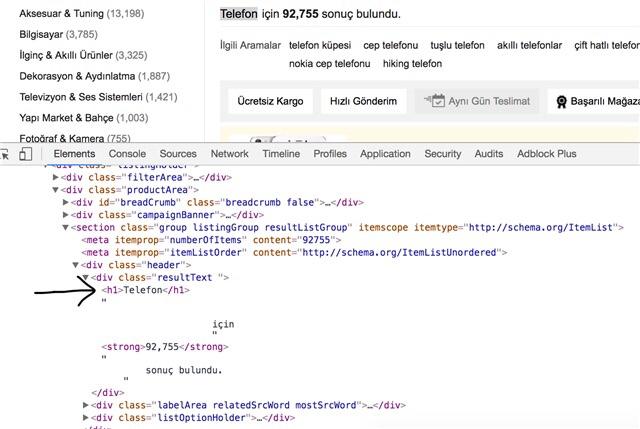Click the schema.org/ItemList itemtype value
The height and width of the screenshot is (429, 640).
click(540, 227)
